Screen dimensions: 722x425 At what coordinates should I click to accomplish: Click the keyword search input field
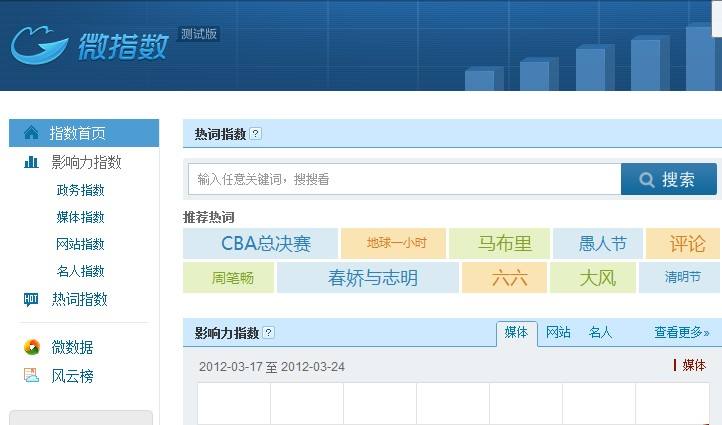click(x=404, y=179)
